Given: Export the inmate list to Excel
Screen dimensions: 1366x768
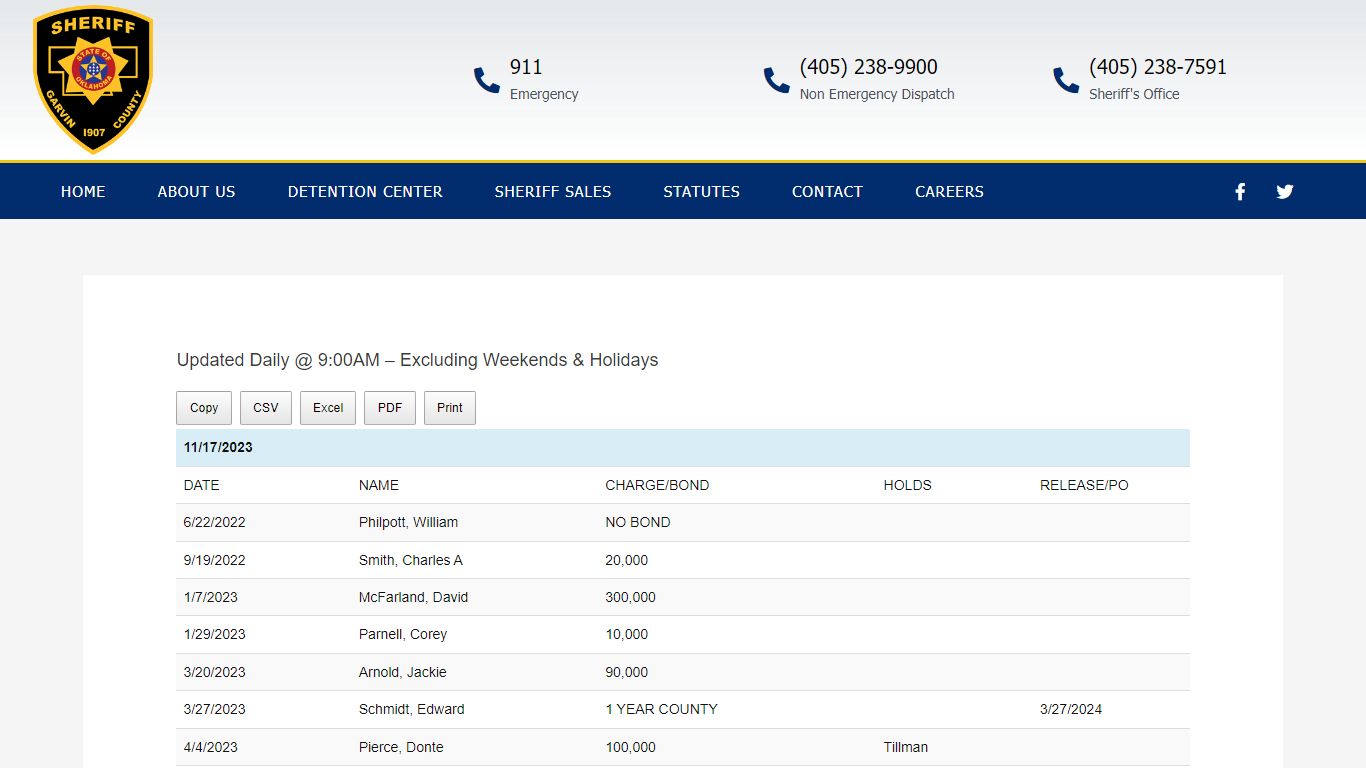Looking at the screenshot, I should (328, 408).
